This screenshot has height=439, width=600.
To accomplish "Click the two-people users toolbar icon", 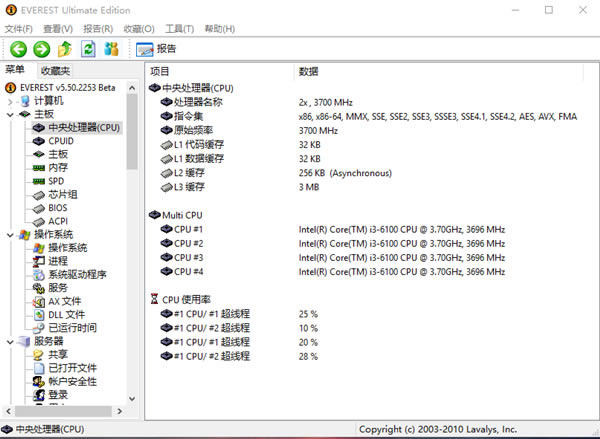I will click(111, 49).
